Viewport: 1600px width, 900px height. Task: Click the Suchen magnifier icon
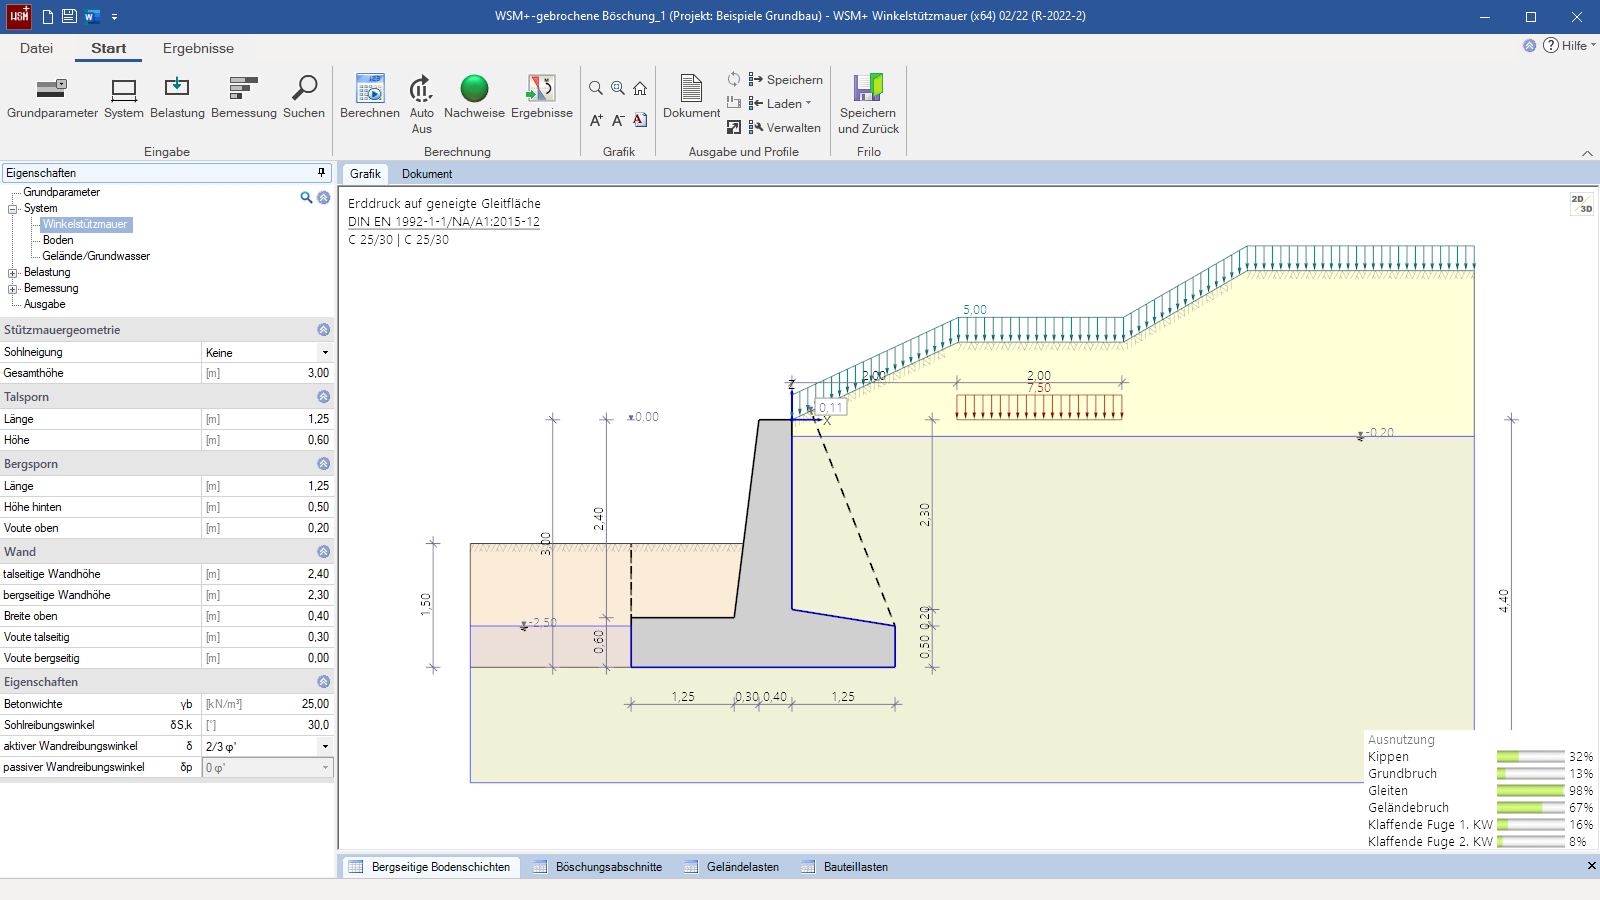point(304,88)
